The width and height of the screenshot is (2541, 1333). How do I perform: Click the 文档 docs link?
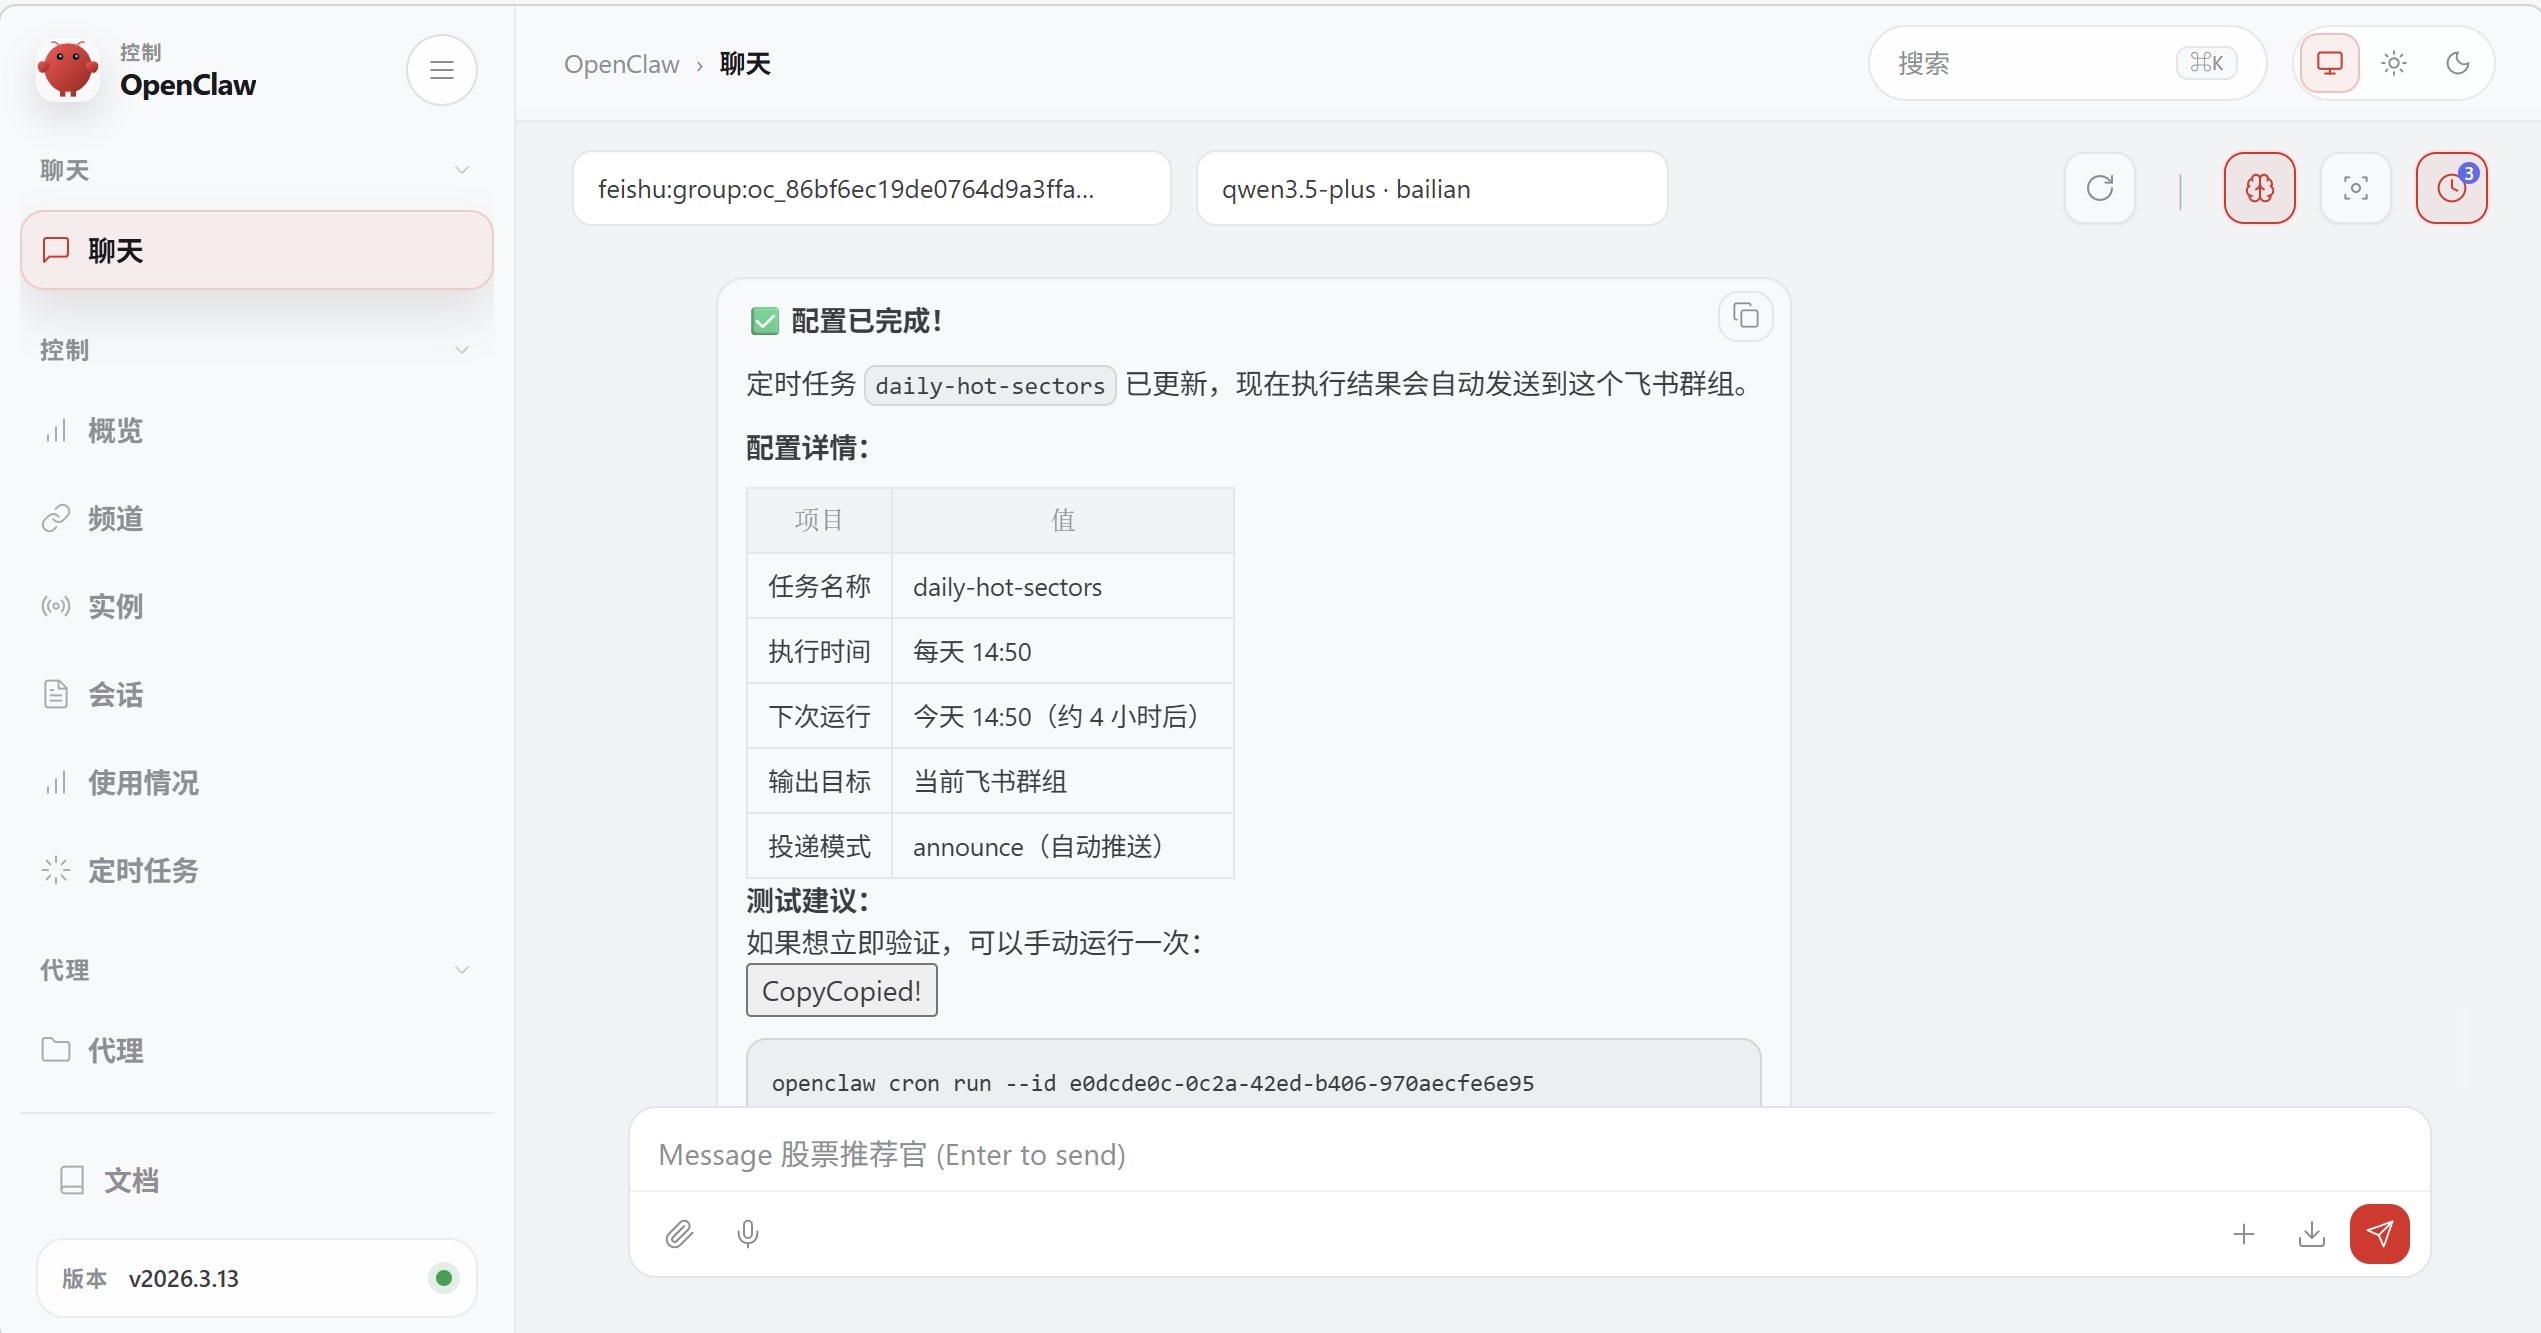click(x=131, y=1180)
